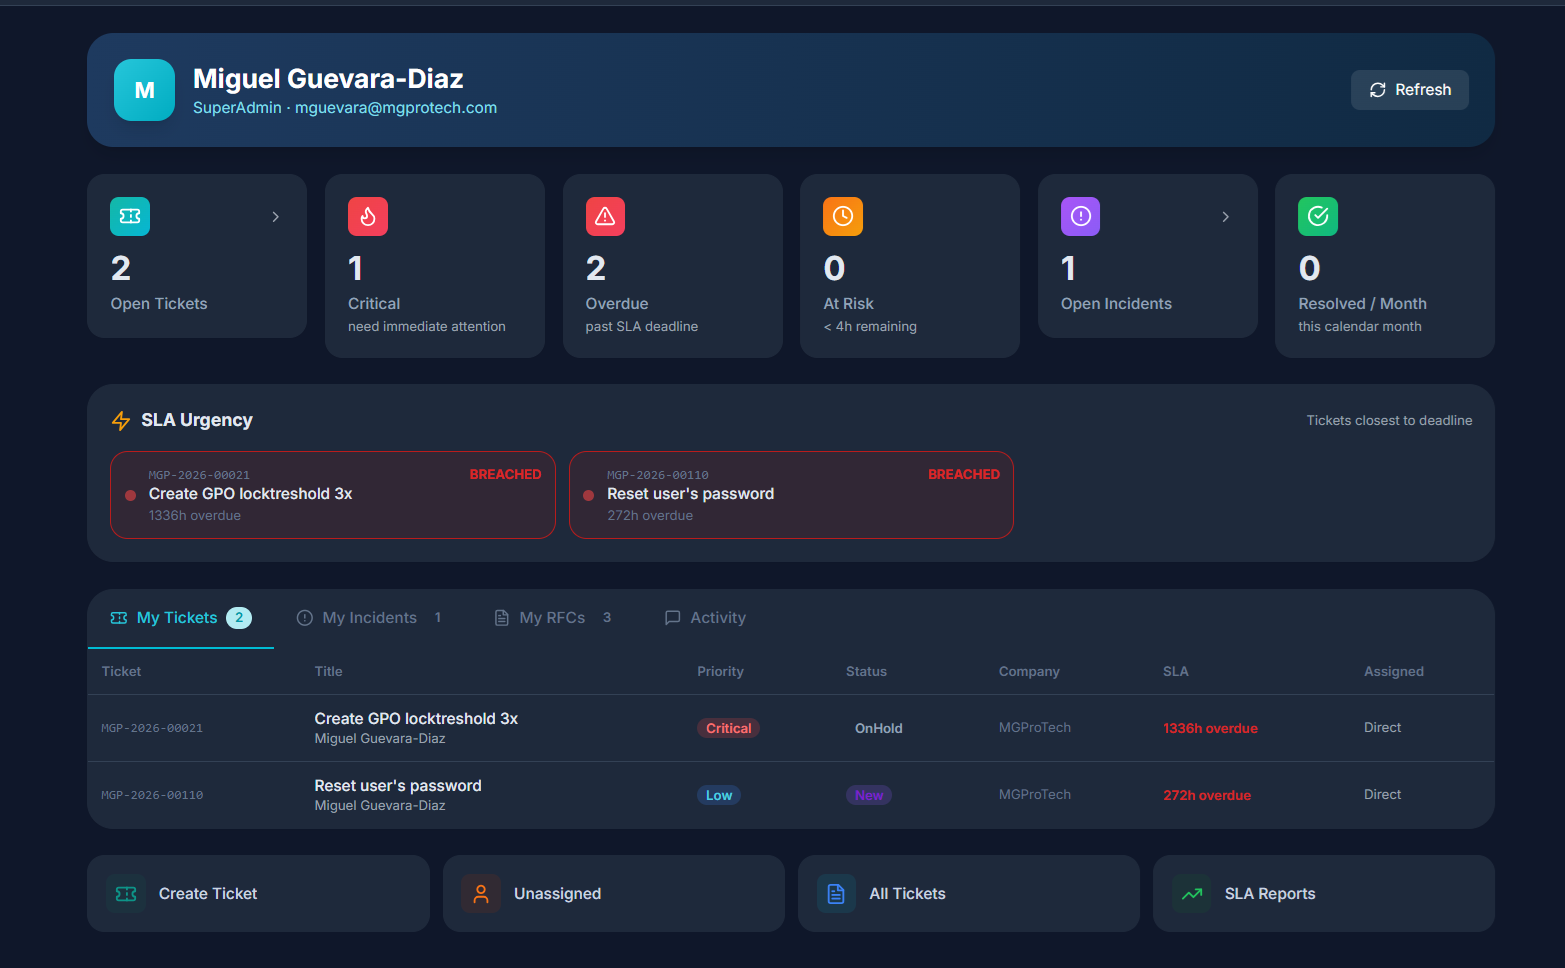
Task: Click the New status badge
Action: (x=869, y=795)
